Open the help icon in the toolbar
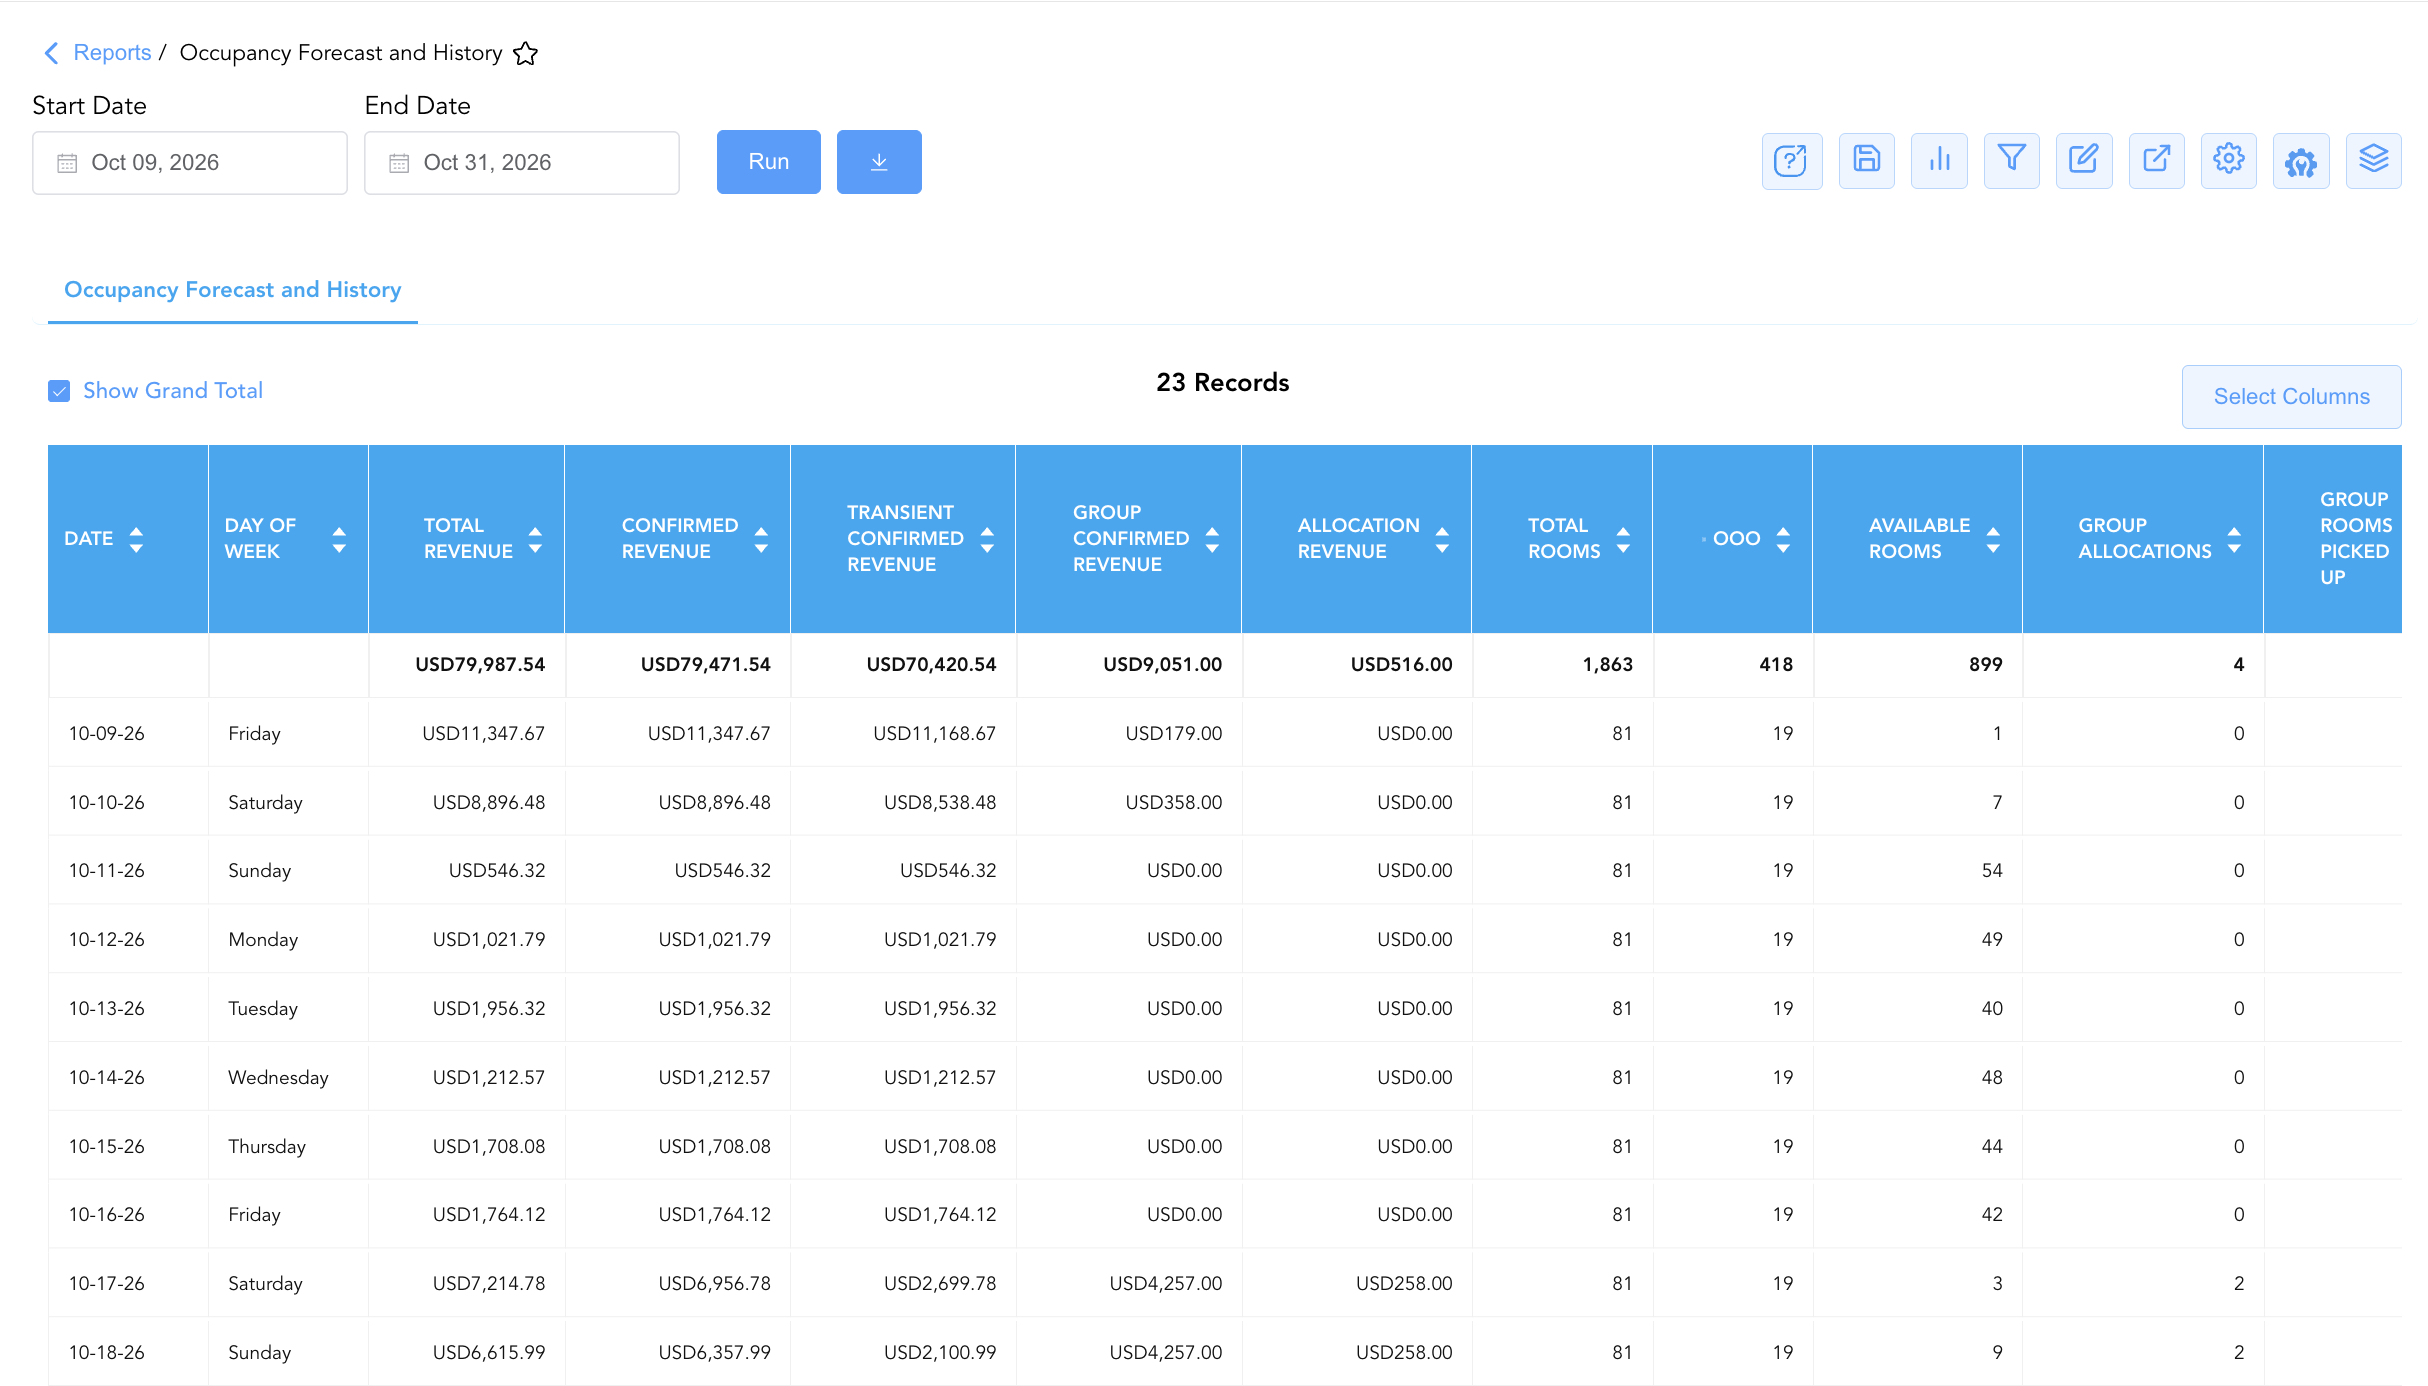2428x1386 pixels. click(1791, 161)
